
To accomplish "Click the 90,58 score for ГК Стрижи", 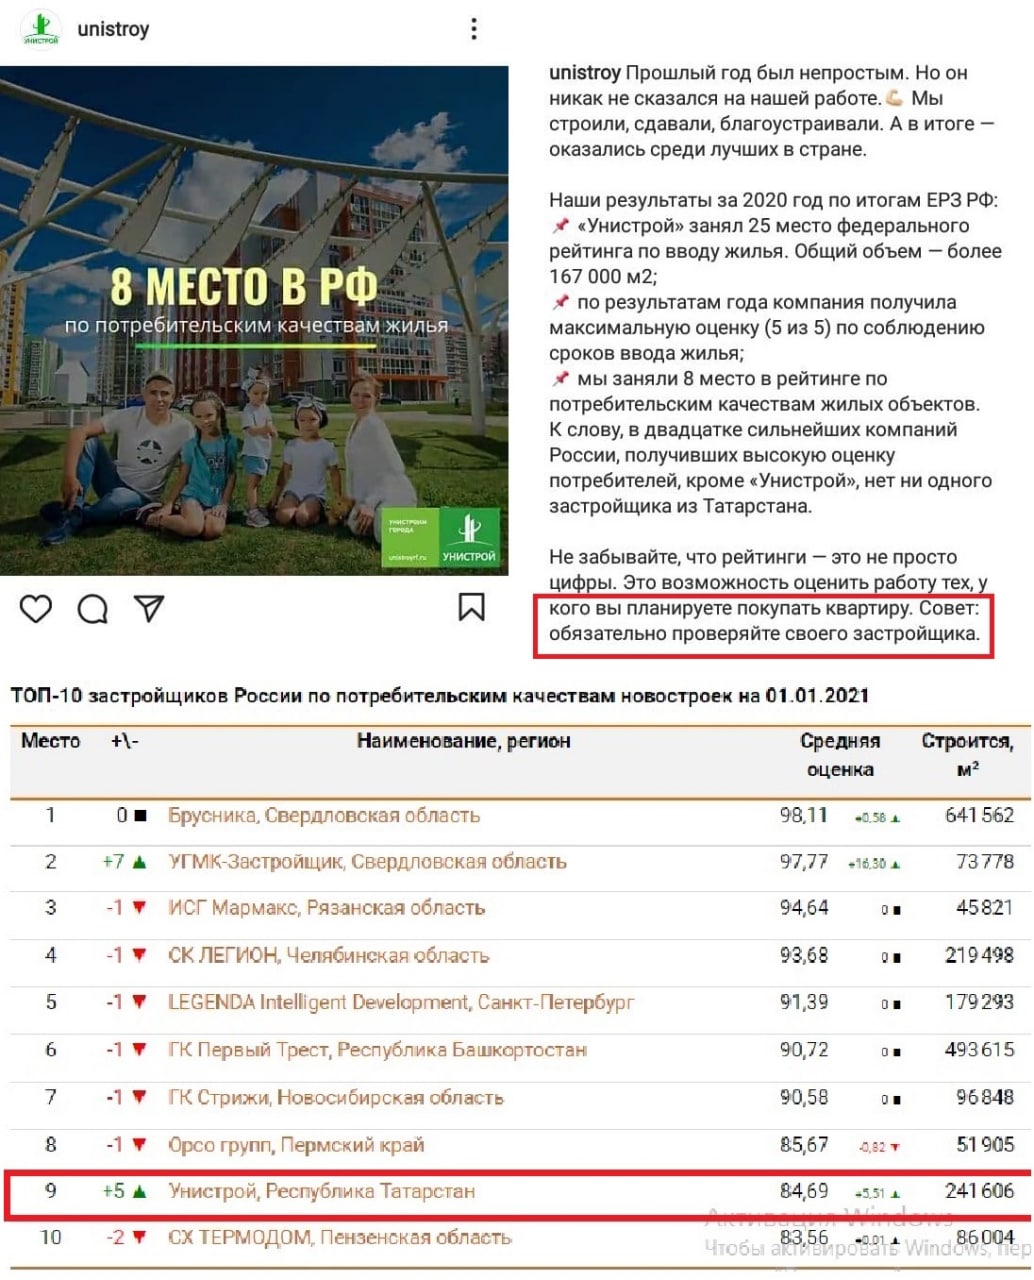I will (x=804, y=1097).
